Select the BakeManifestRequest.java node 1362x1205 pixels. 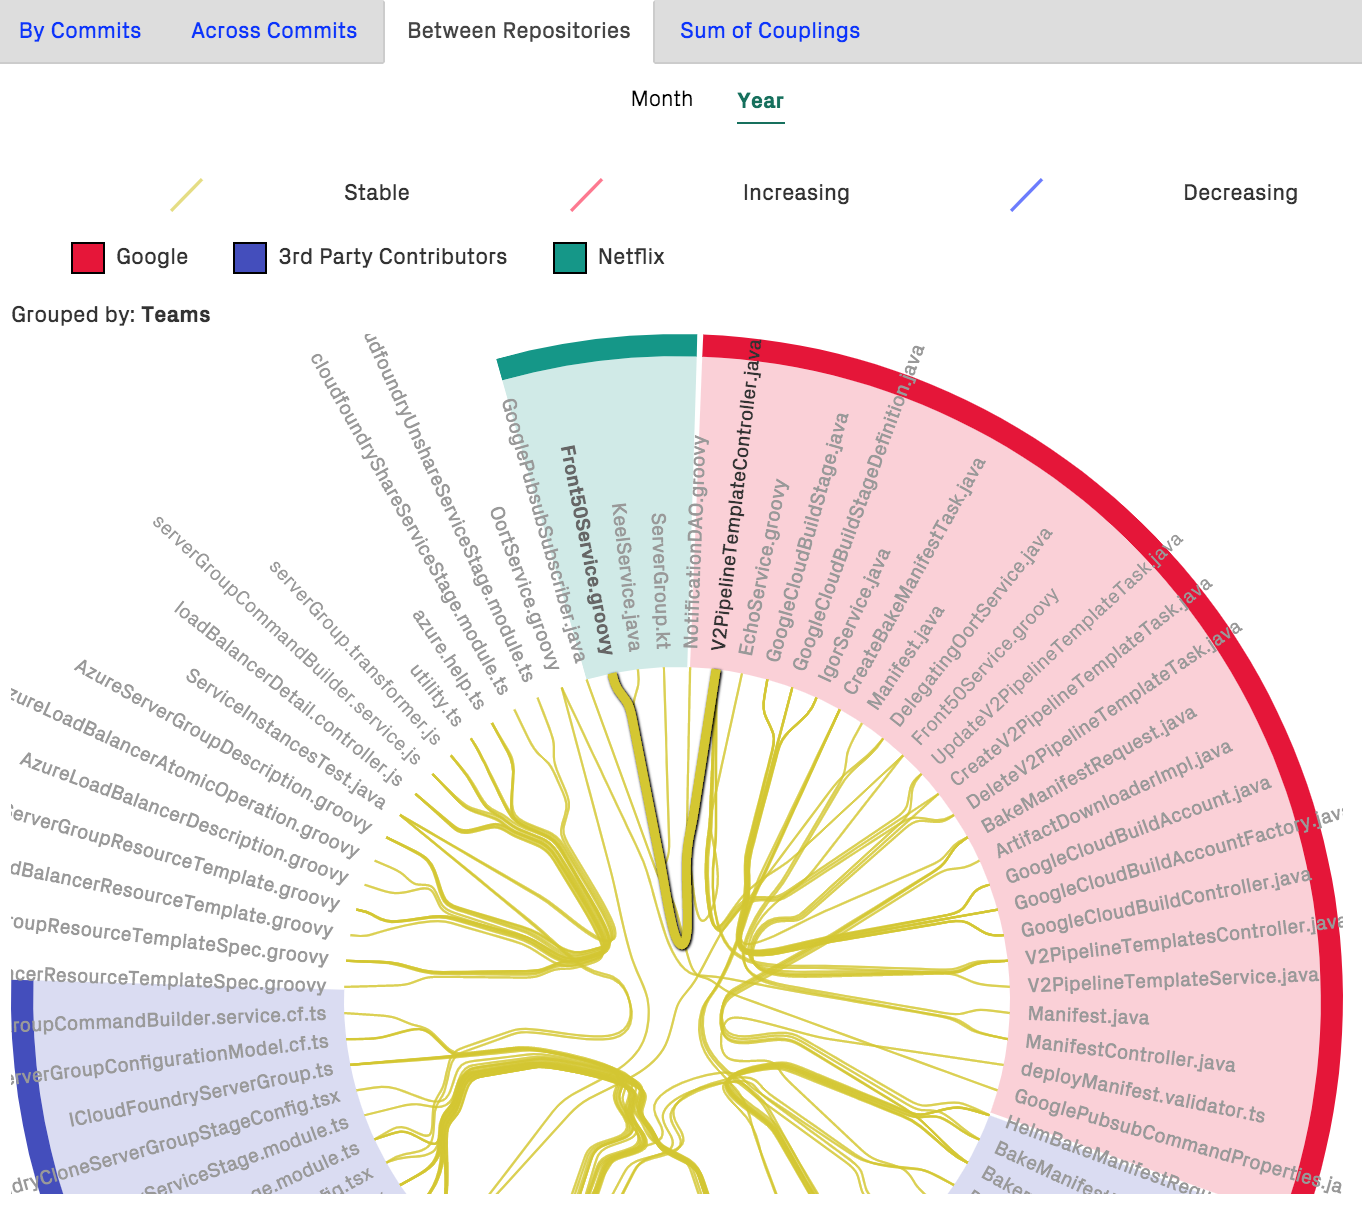pyautogui.click(x=1088, y=770)
